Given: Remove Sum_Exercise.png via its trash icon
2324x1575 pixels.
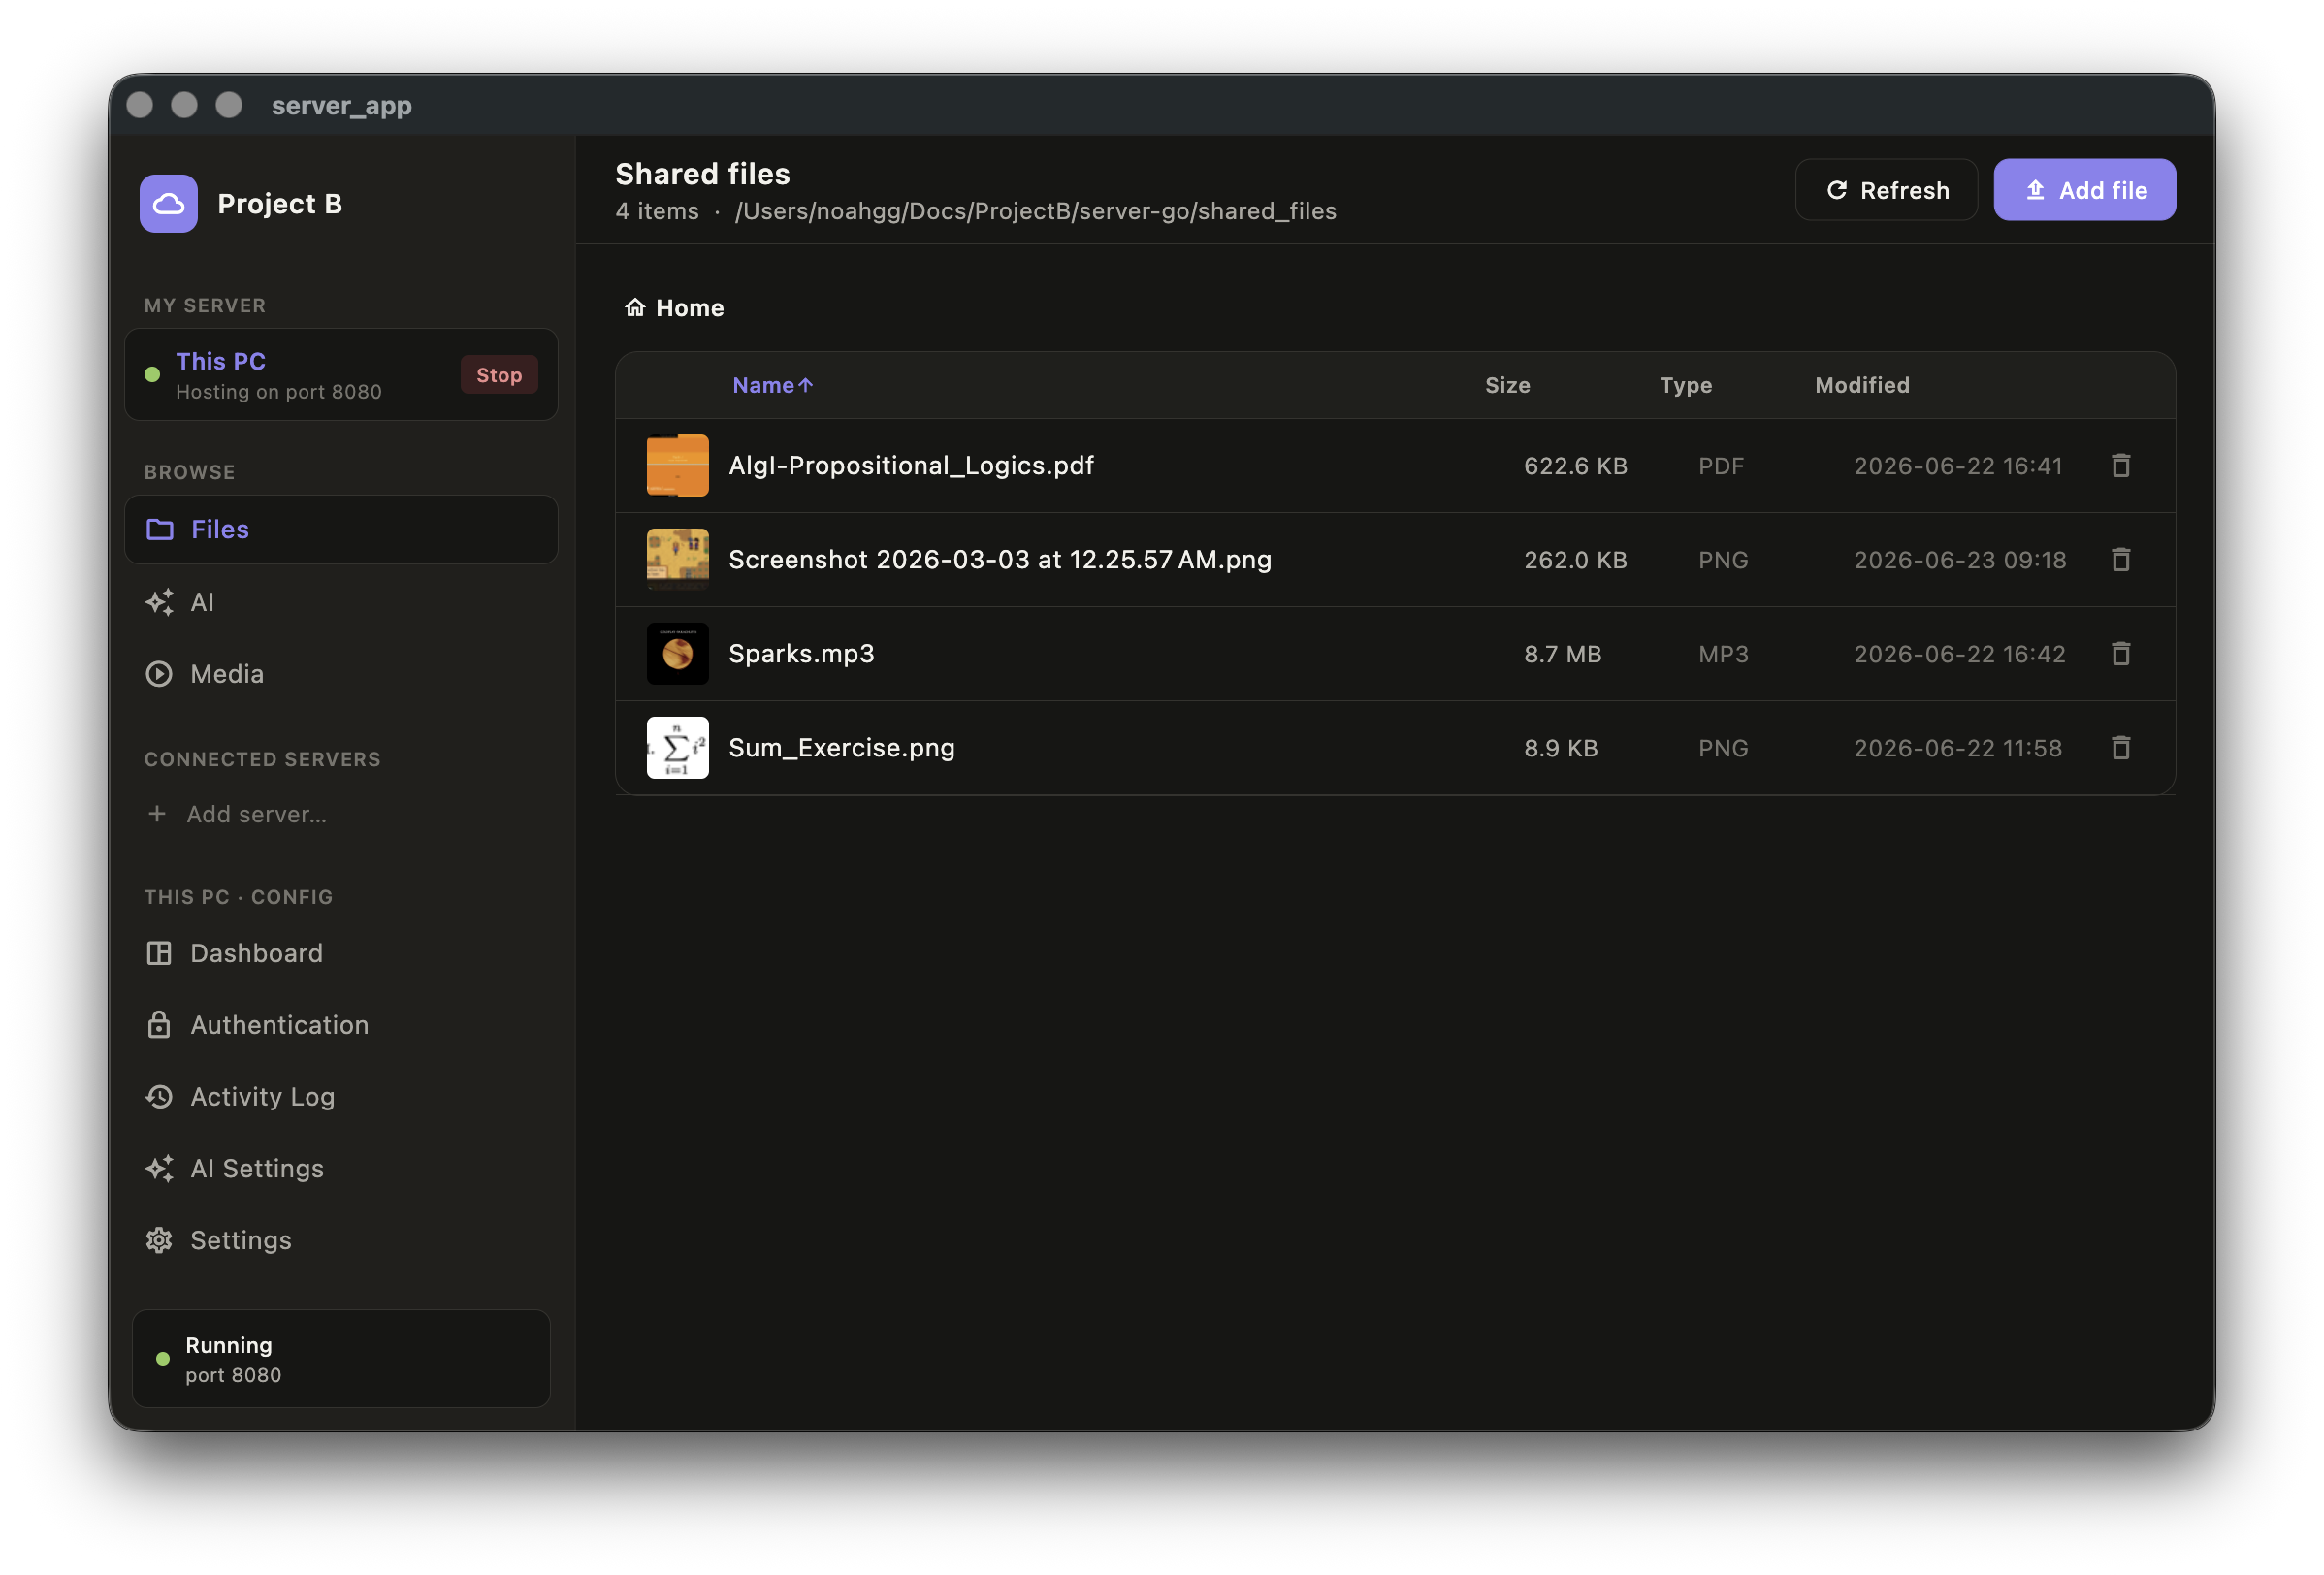Looking at the screenshot, I should click(2120, 747).
